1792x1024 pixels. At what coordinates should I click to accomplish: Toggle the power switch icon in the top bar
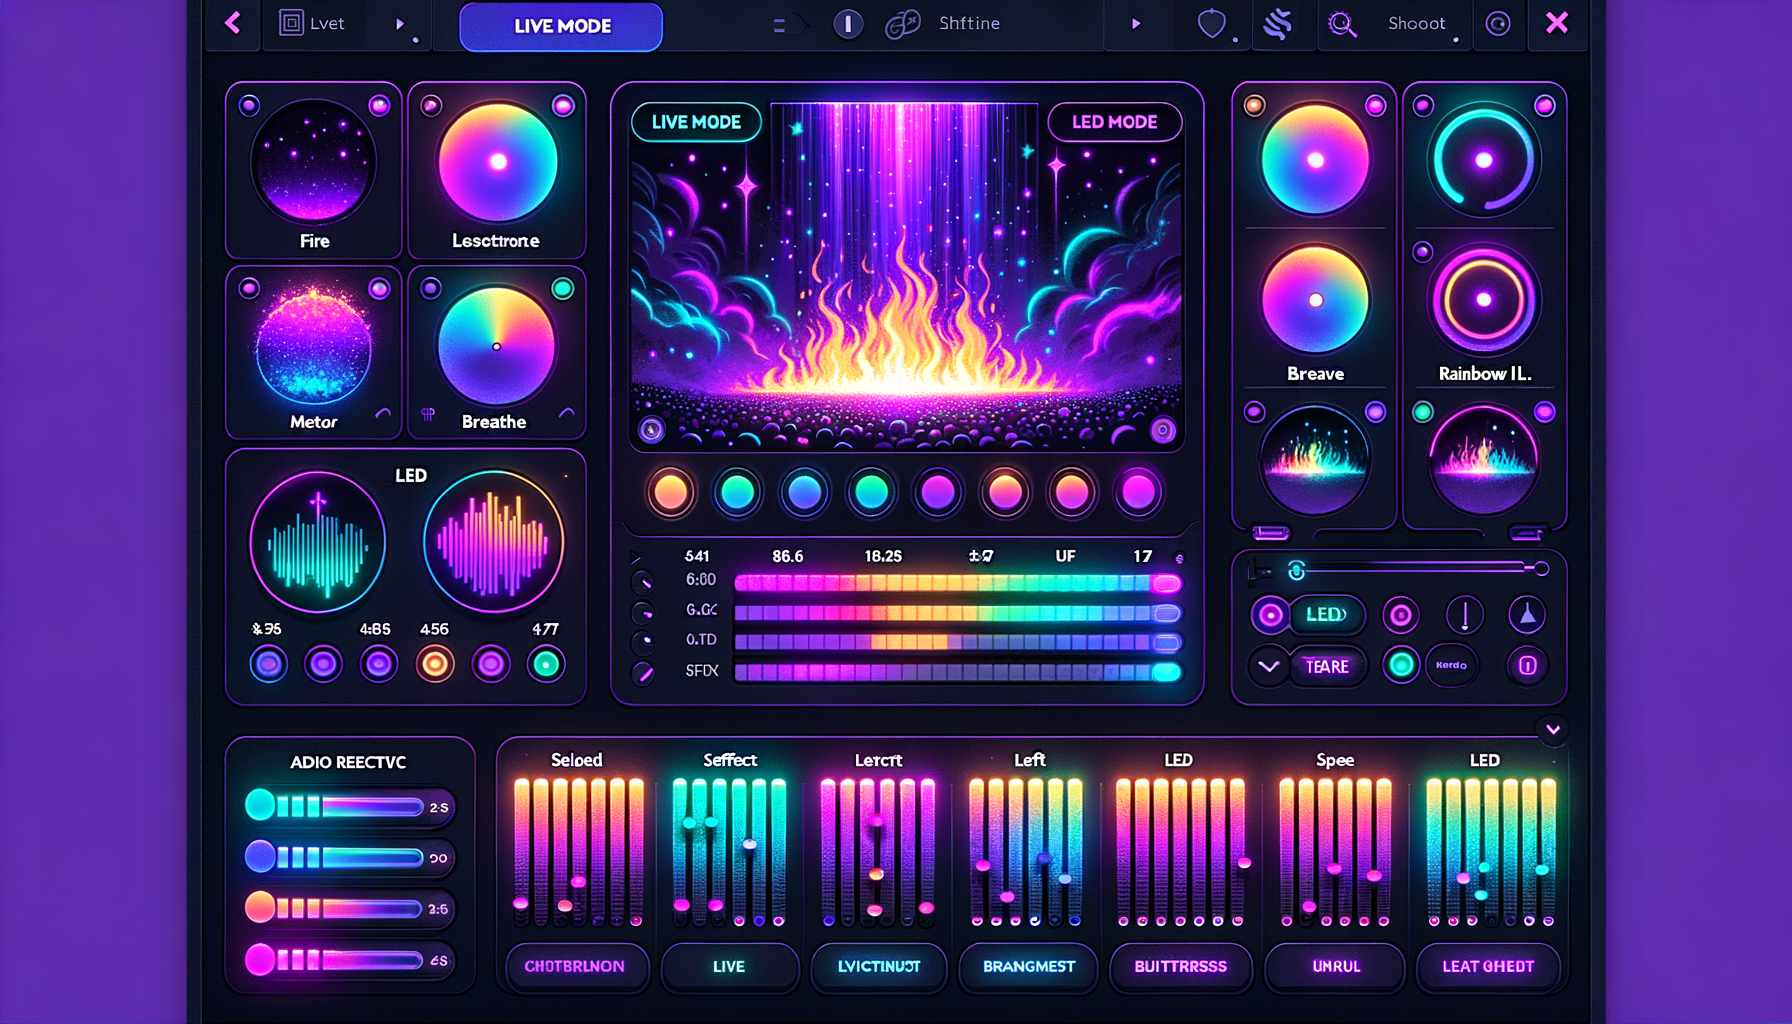(x=848, y=23)
